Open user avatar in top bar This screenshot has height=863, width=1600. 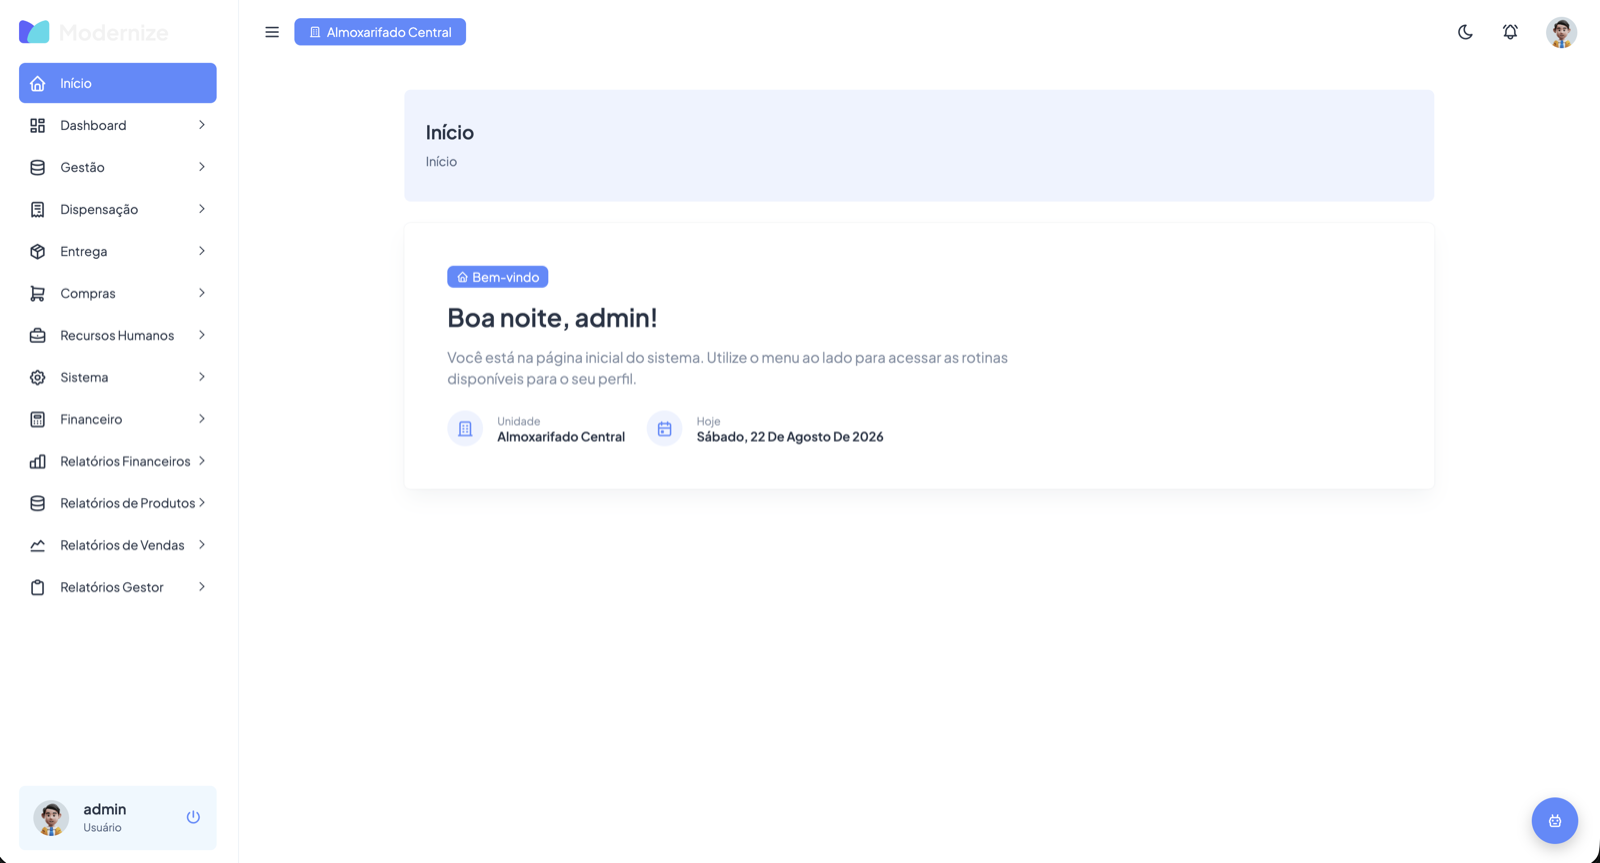(x=1561, y=32)
